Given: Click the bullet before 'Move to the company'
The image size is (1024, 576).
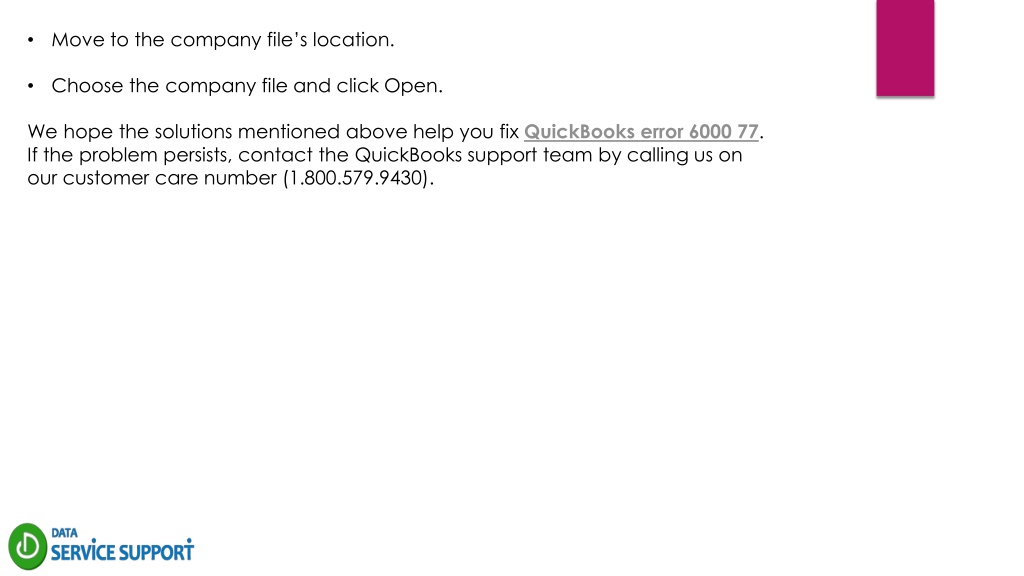Looking at the screenshot, I should [31, 40].
